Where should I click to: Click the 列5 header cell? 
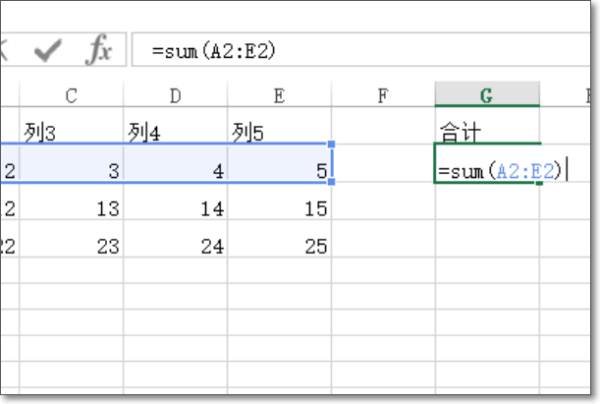tap(279, 131)
